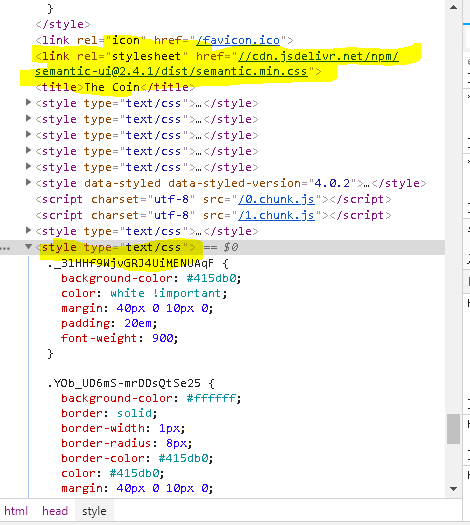Click 'border: solid' declaration
Screen dimensions: 470x525
click(x=109, y=414)
